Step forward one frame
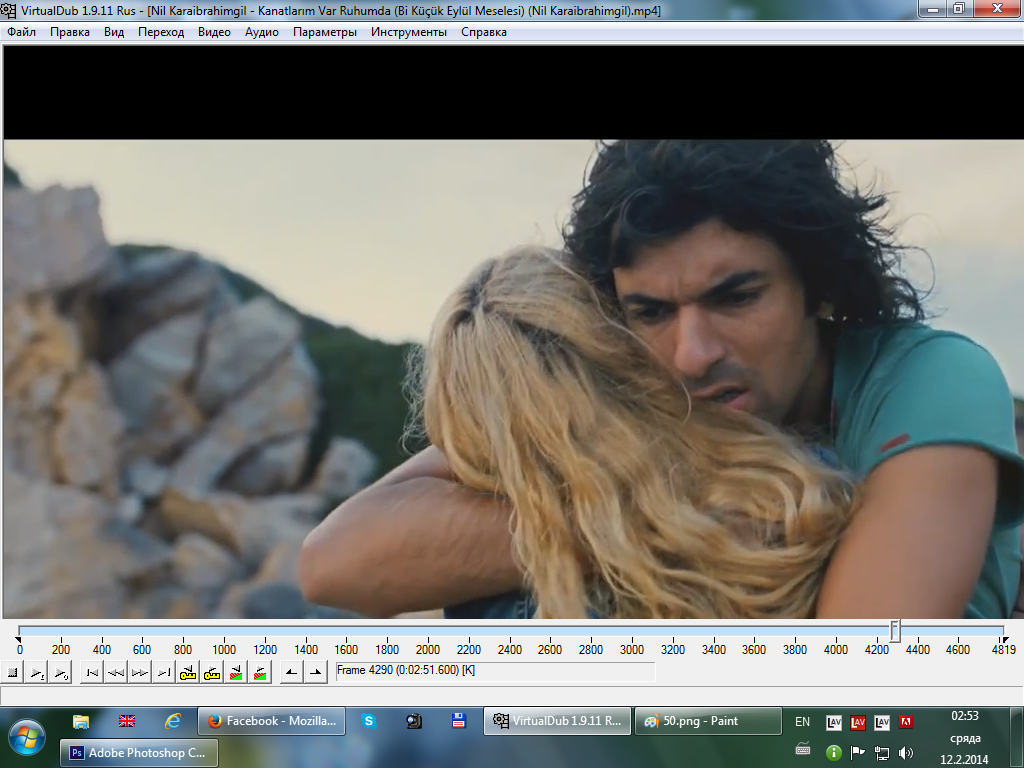Viewport: 1024px width, 768px height. point(140,673)
